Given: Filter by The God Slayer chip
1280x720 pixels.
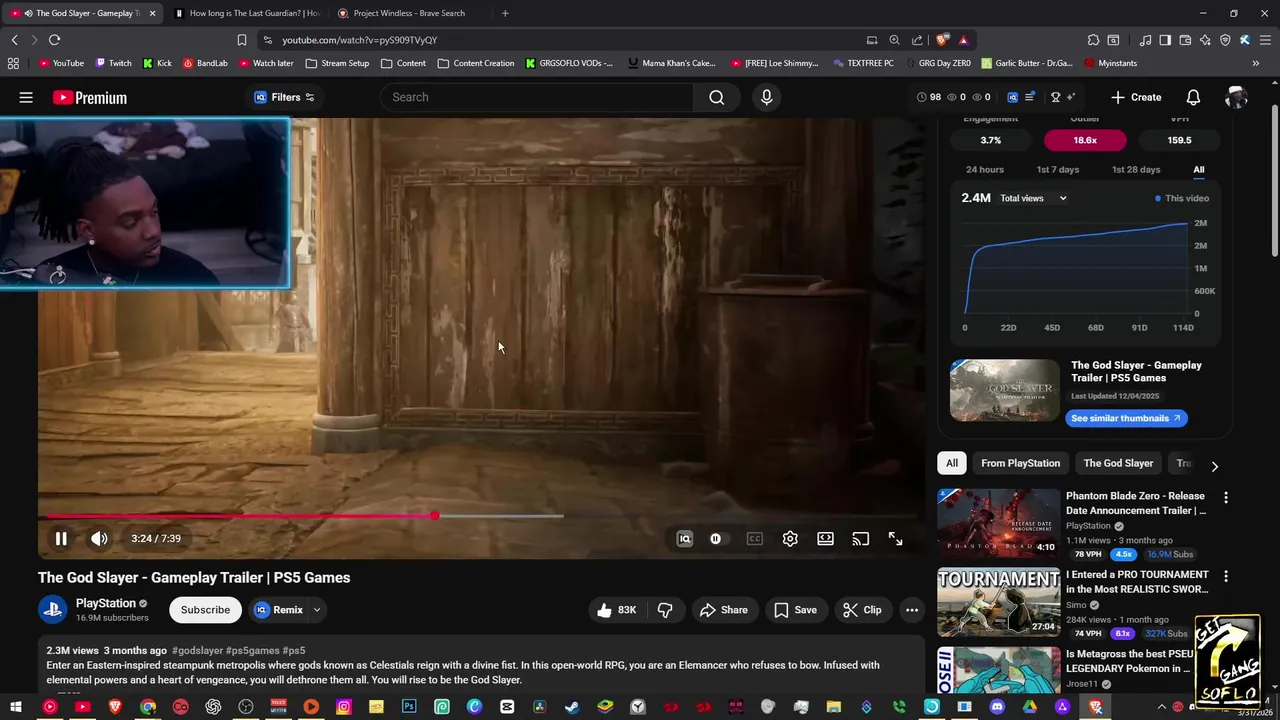Looking at the screenshot, I should pos(1118,463).
